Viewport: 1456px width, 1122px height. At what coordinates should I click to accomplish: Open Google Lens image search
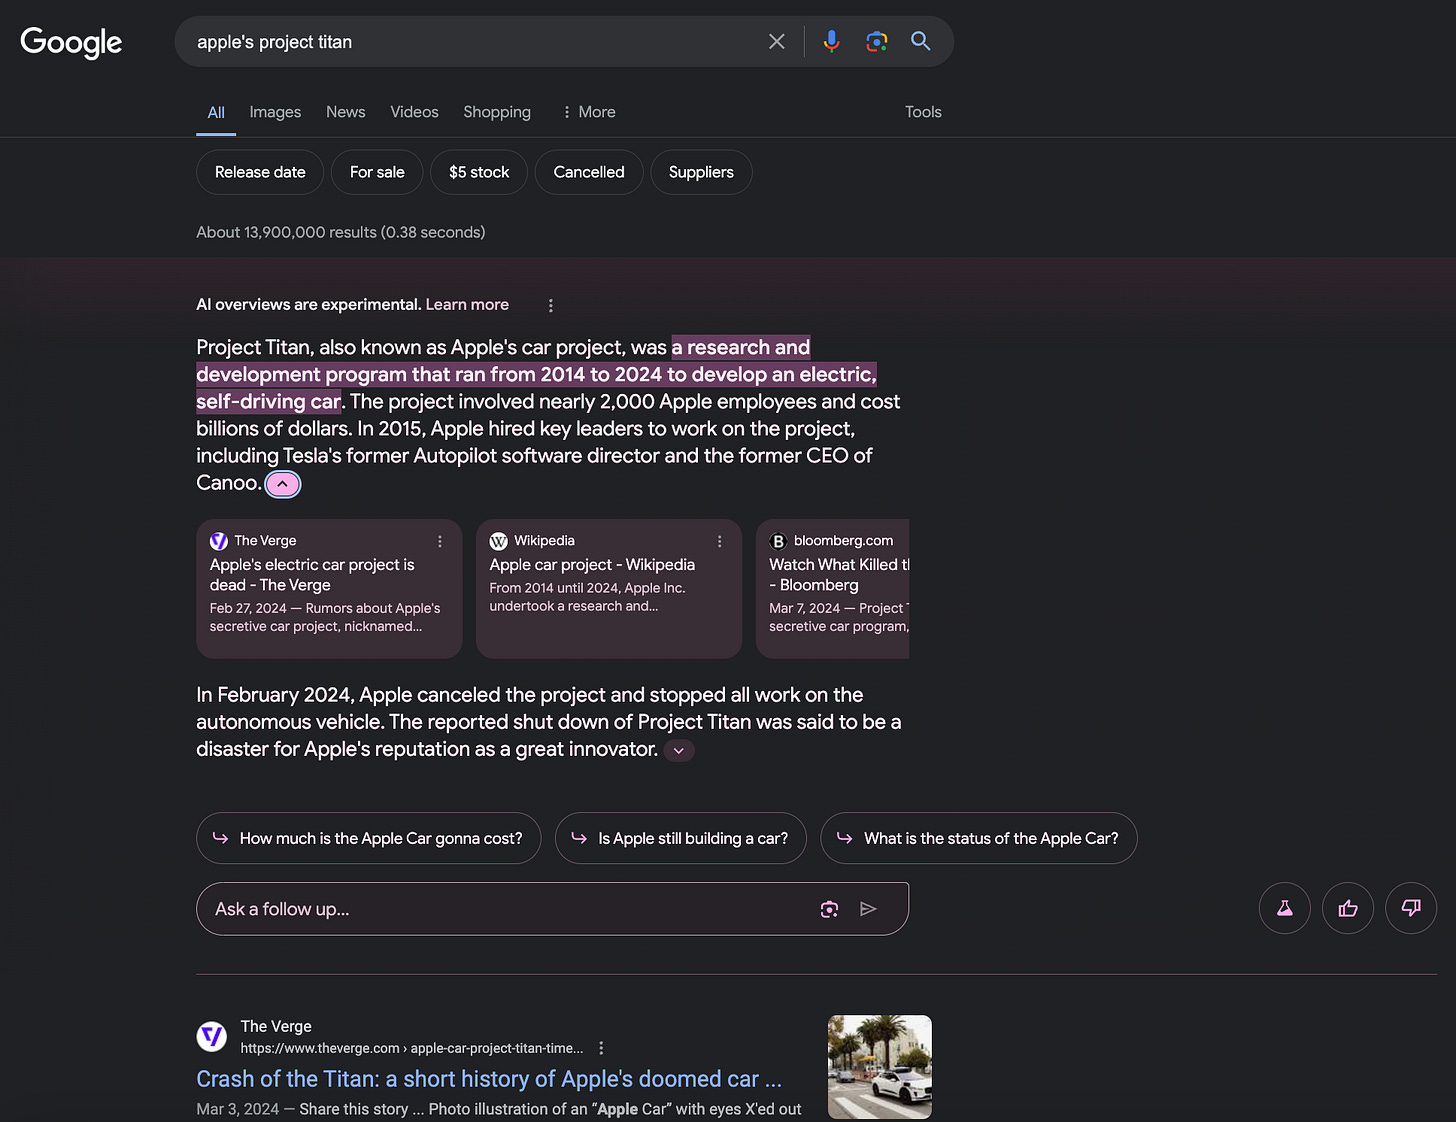coord(877,42)
